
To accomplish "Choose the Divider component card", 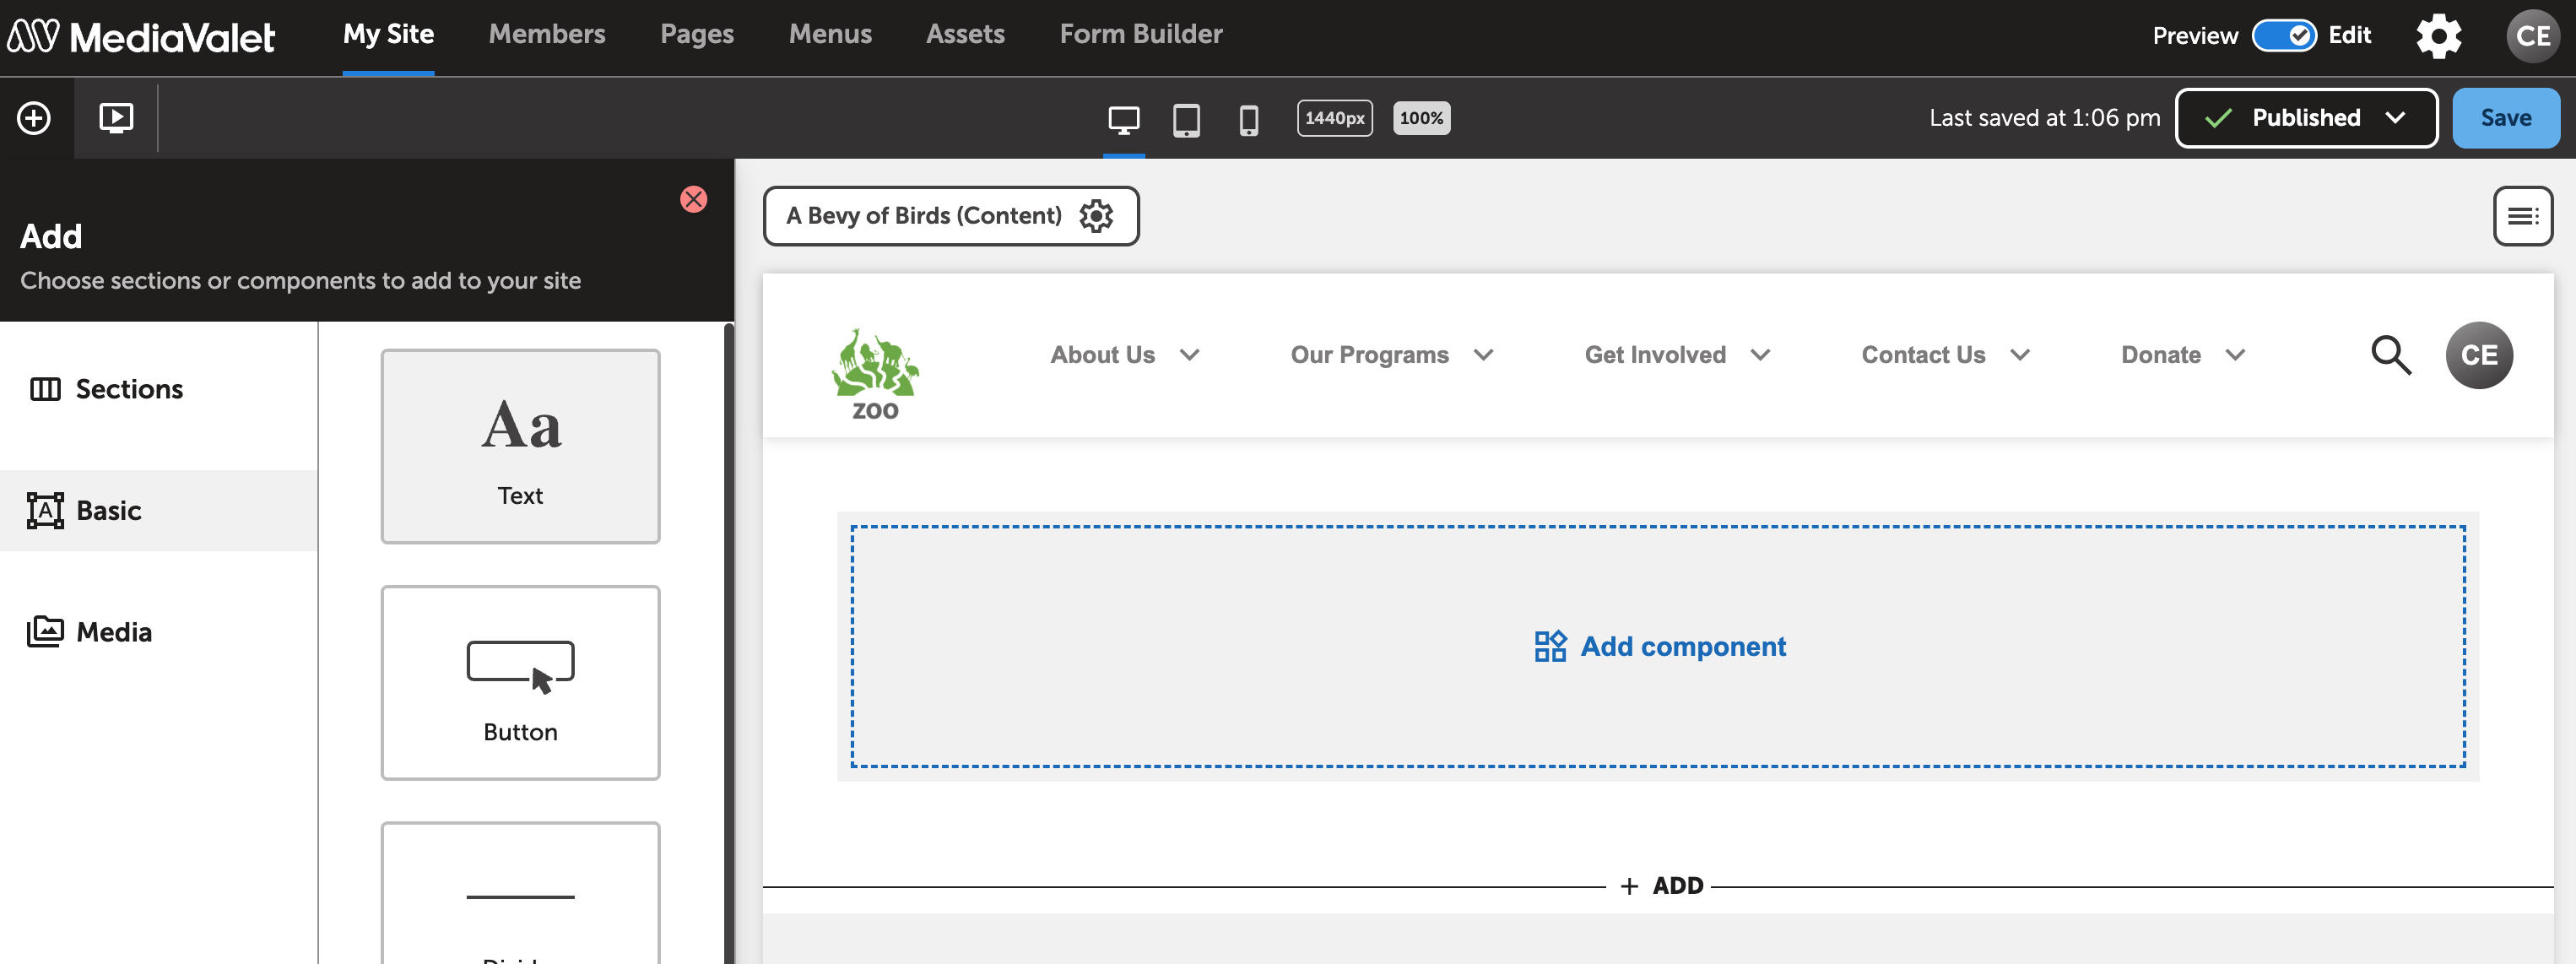I will 520,893.
